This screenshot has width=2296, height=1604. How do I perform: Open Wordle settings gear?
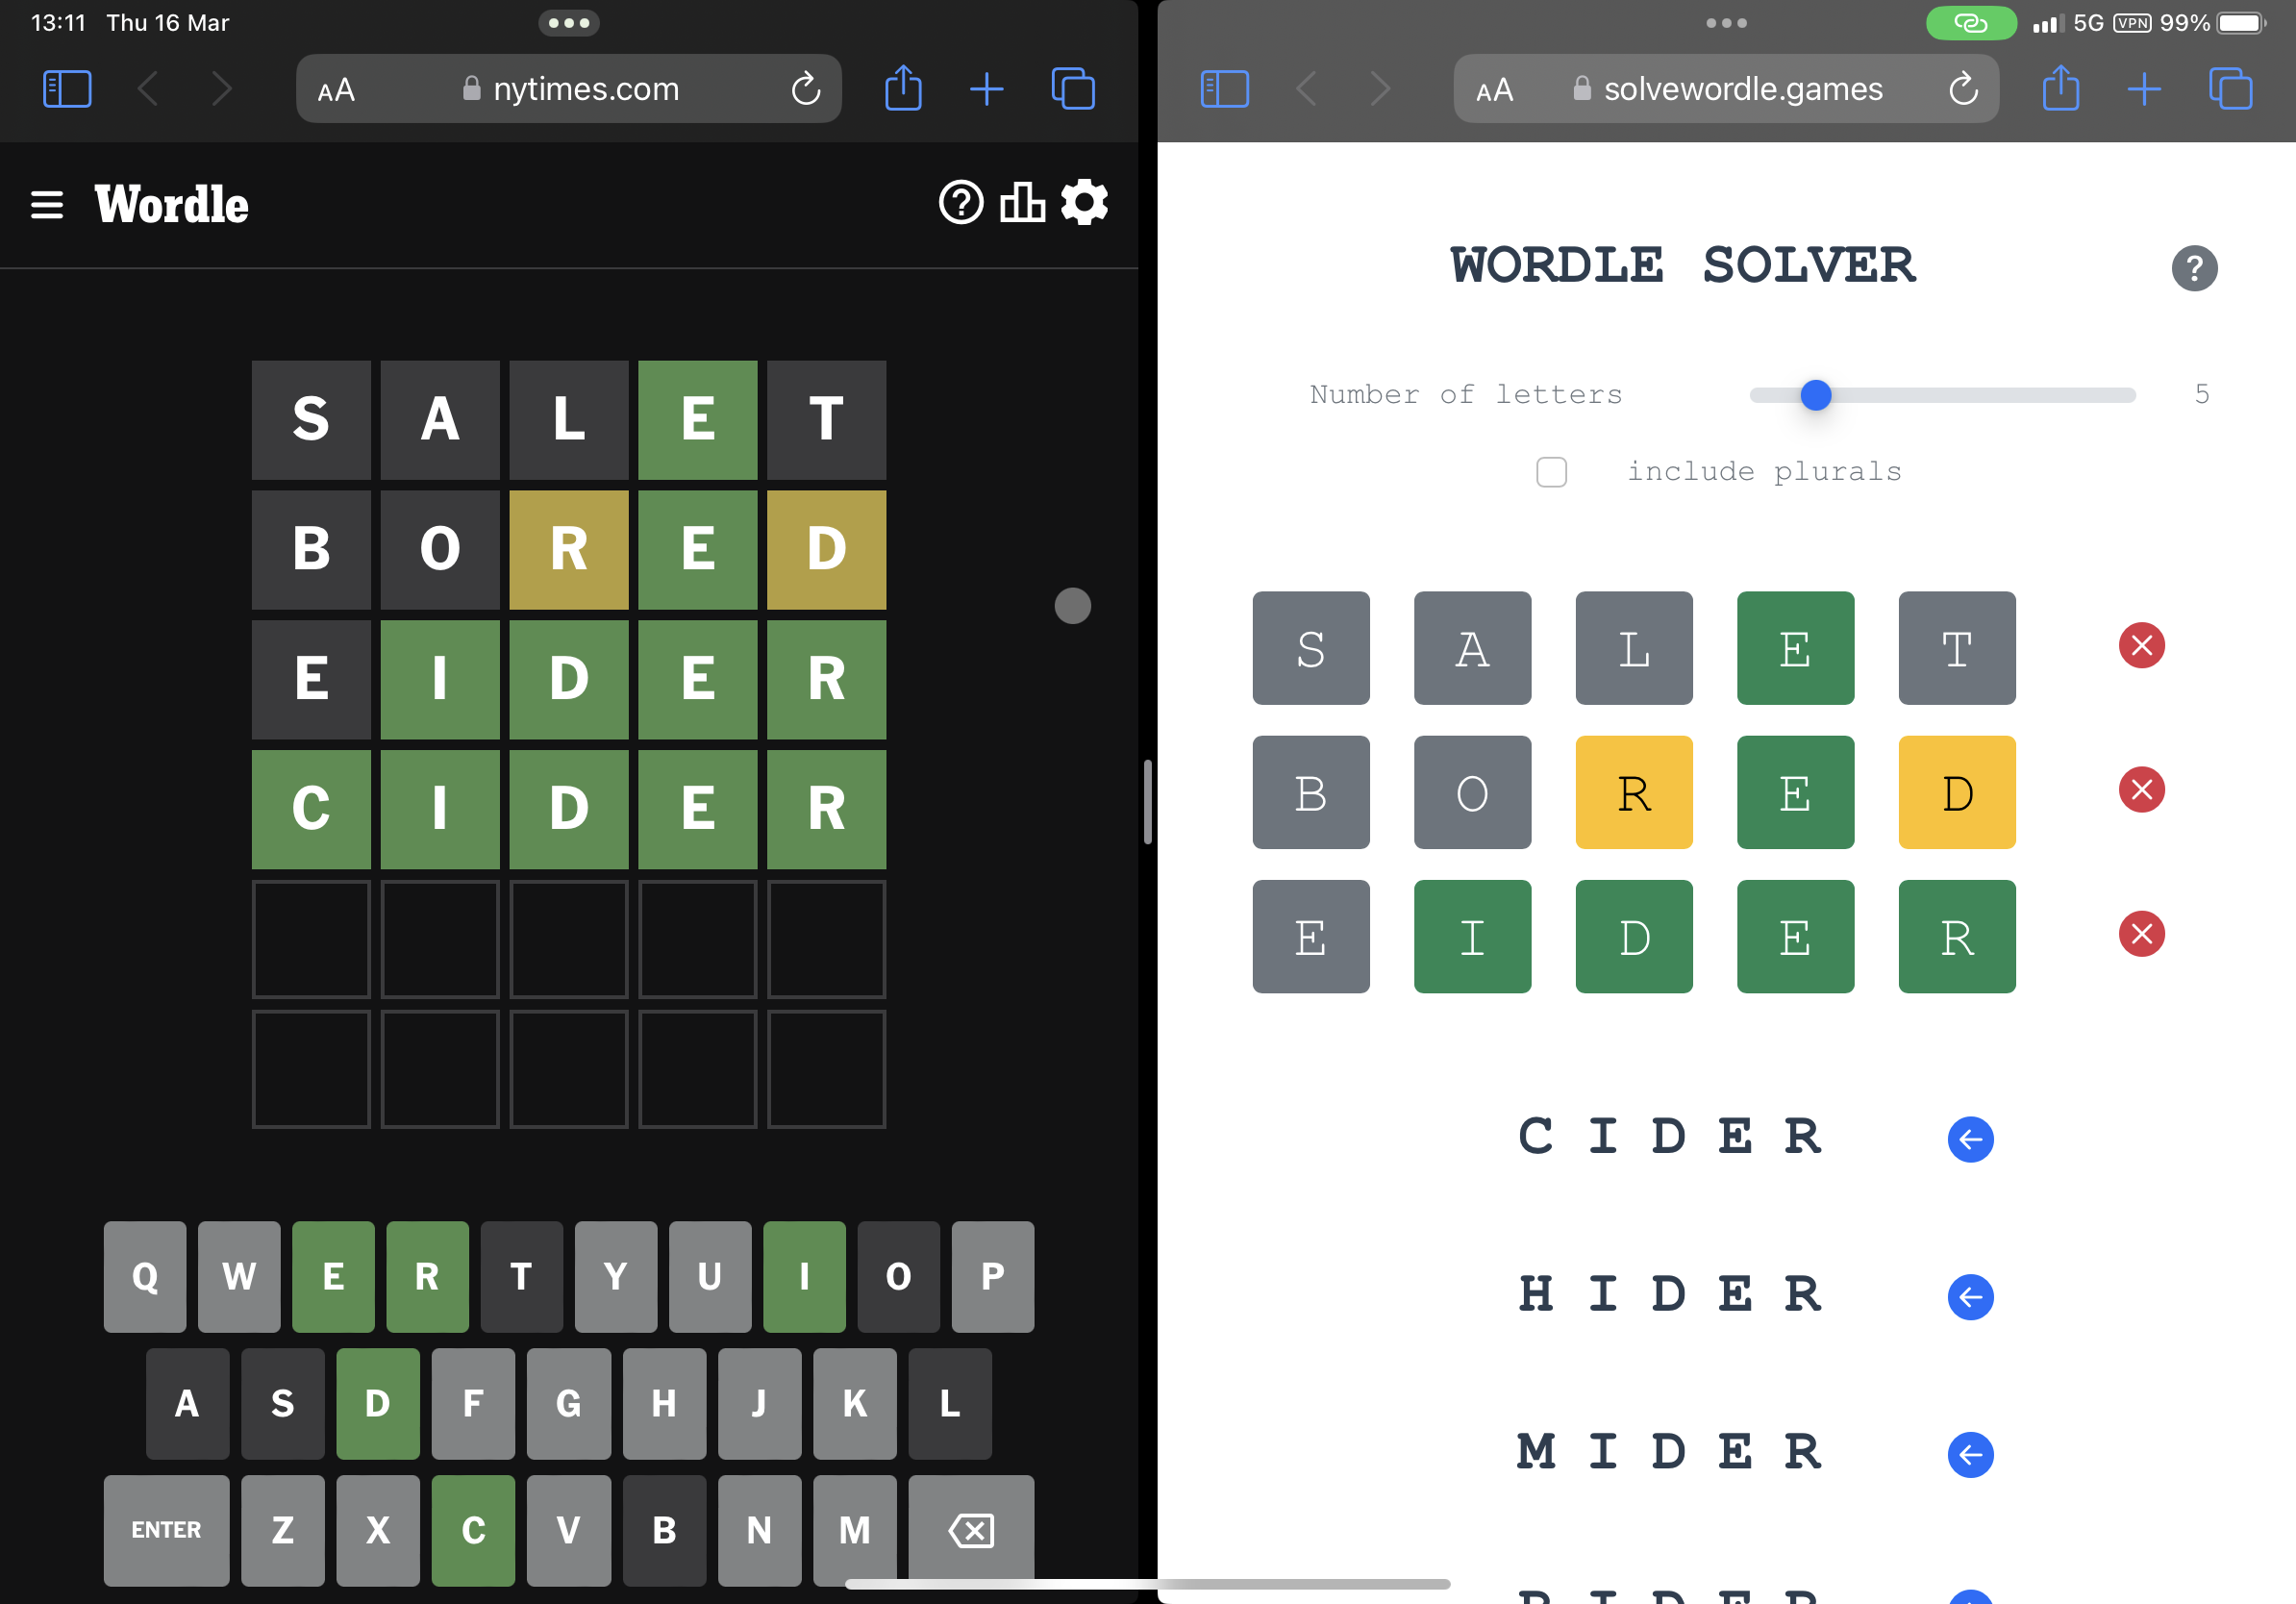(1084, 203)
